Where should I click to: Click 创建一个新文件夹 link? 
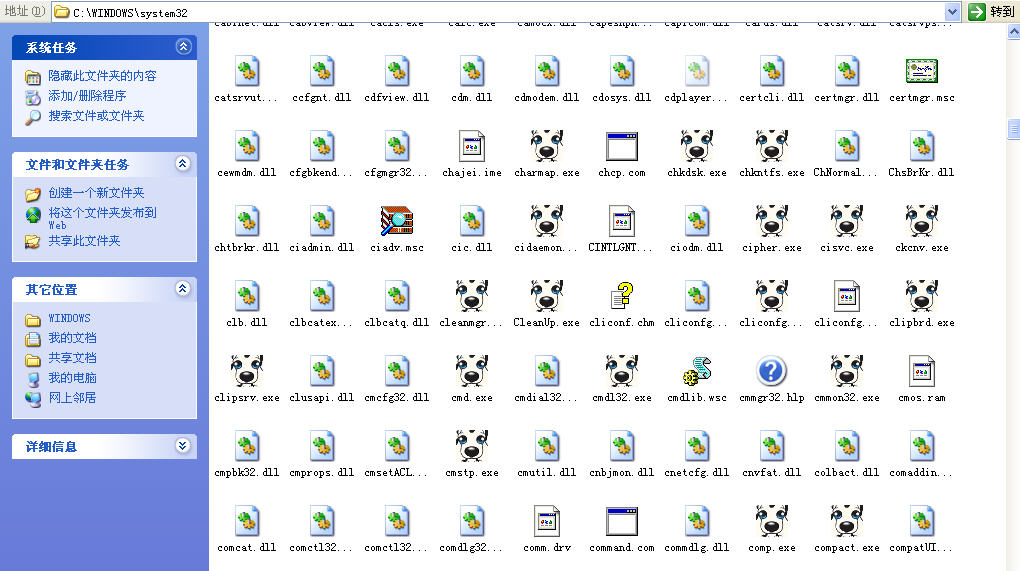click(x=96, y=193)
